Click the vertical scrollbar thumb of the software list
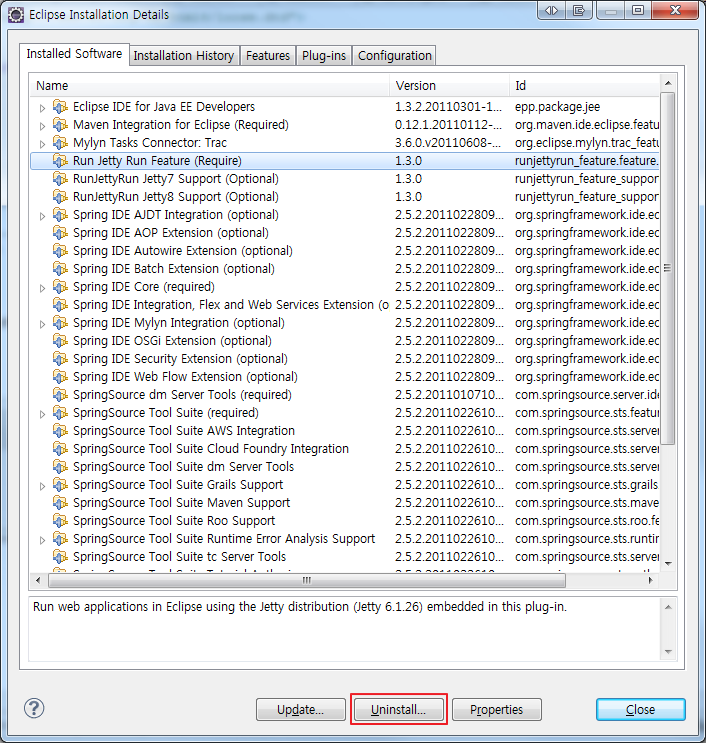 (x=668, y=269)
